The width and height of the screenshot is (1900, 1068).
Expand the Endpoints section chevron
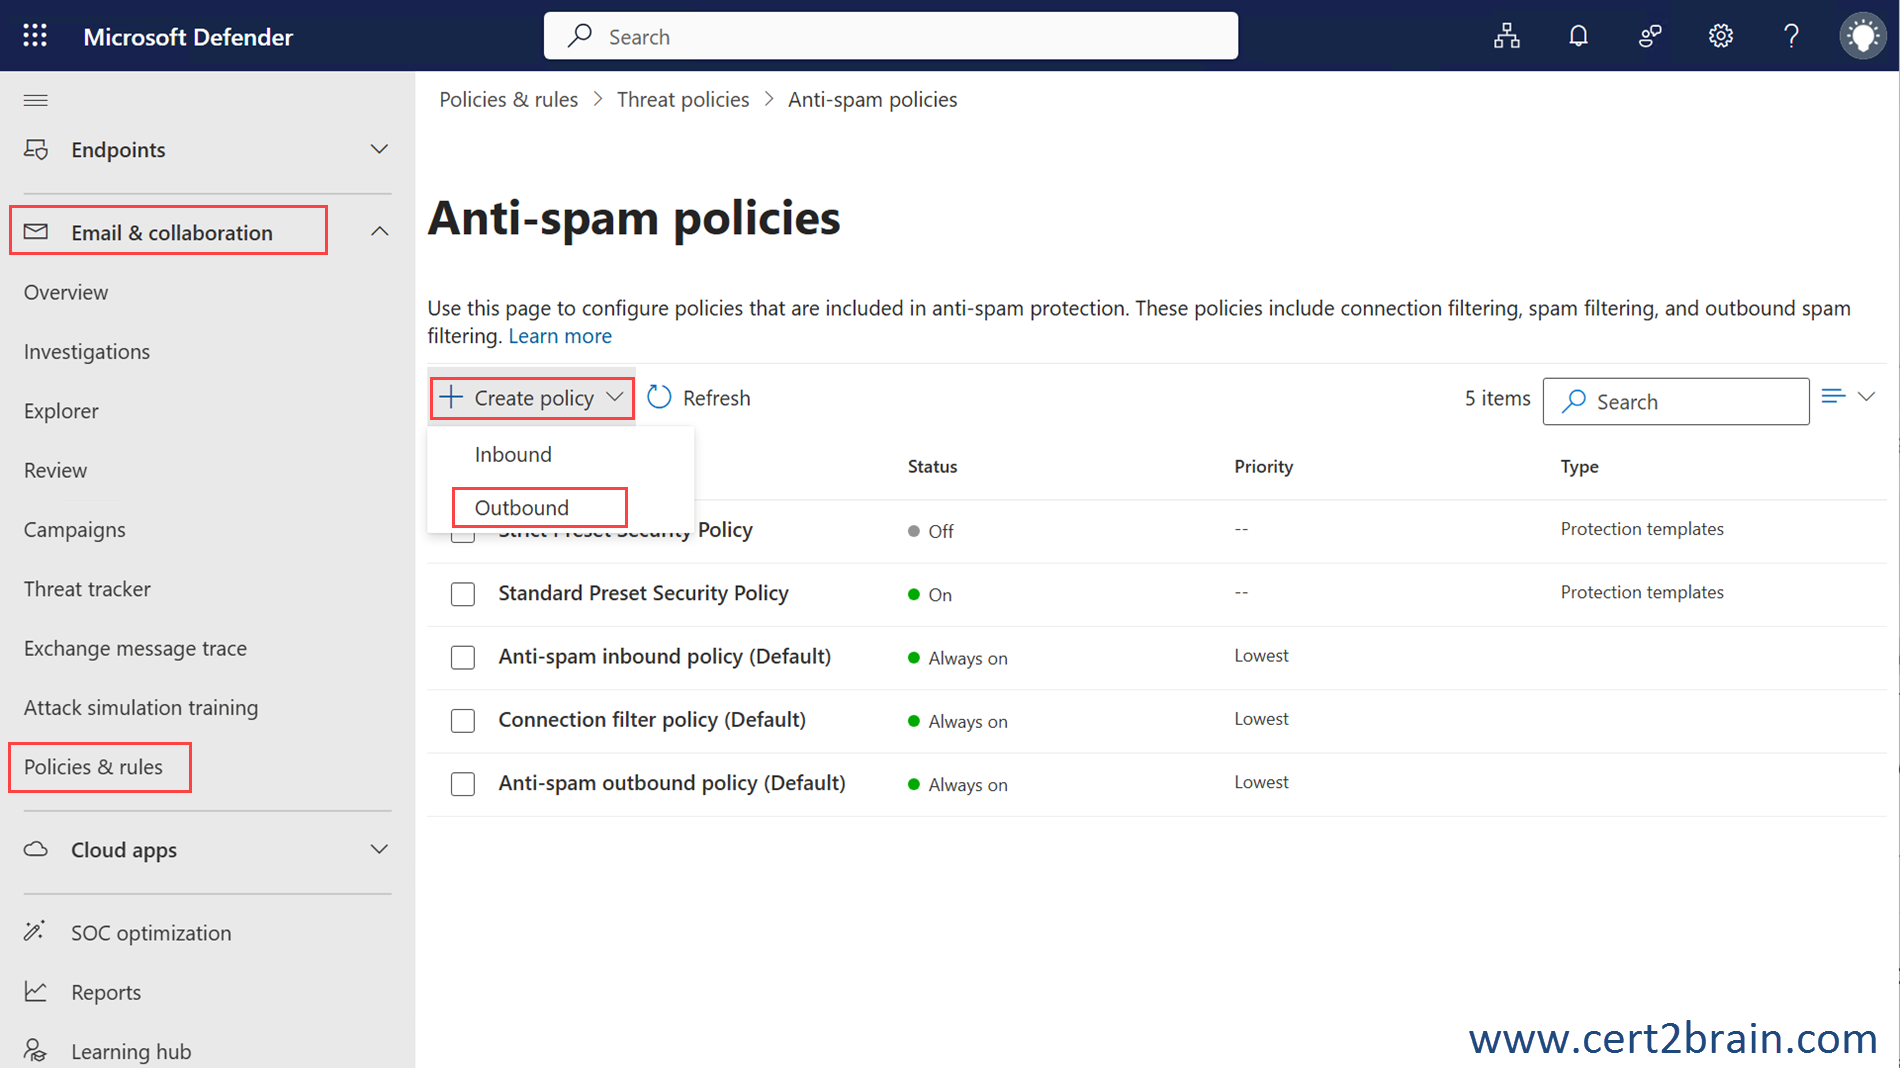(x=379, y=149)
